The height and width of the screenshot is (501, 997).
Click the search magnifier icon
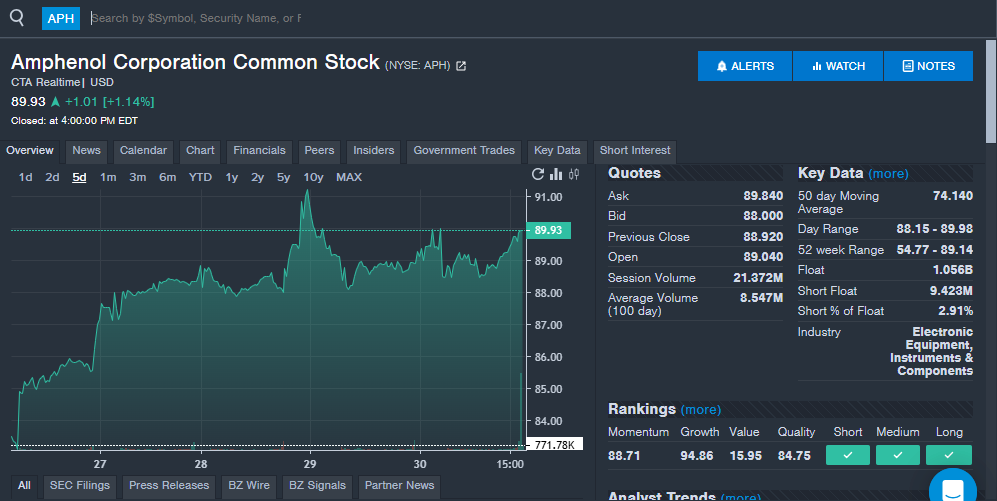pos(17,18)
